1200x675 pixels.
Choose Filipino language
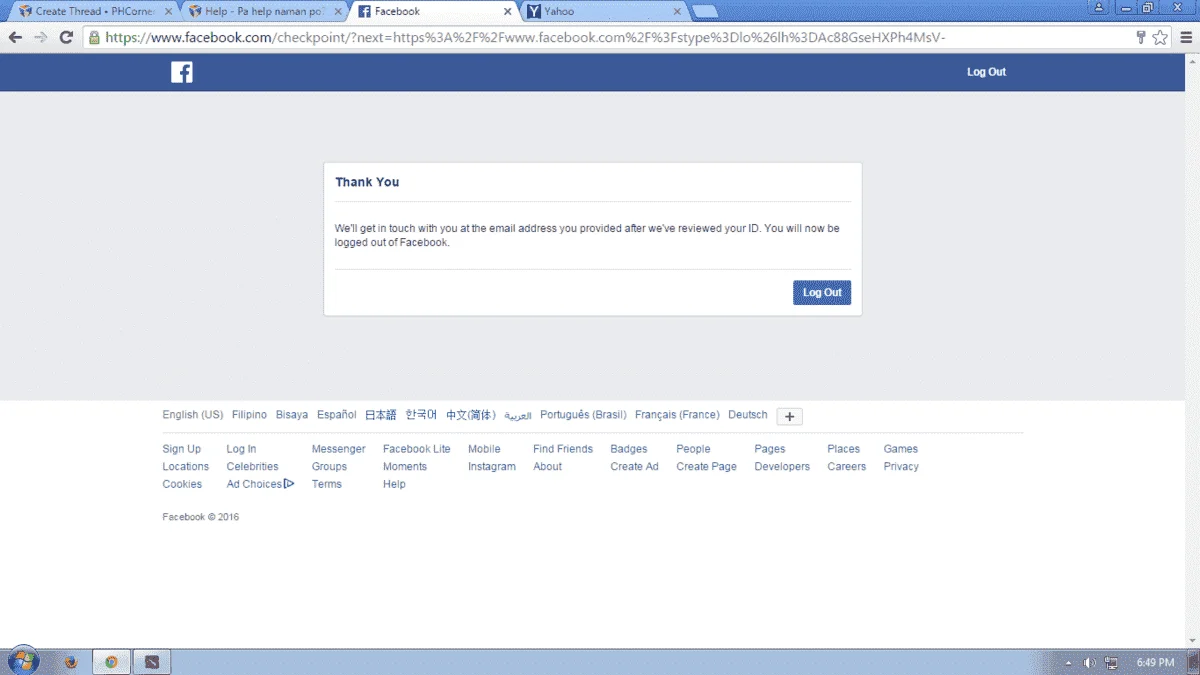click(x=249, y=415)
